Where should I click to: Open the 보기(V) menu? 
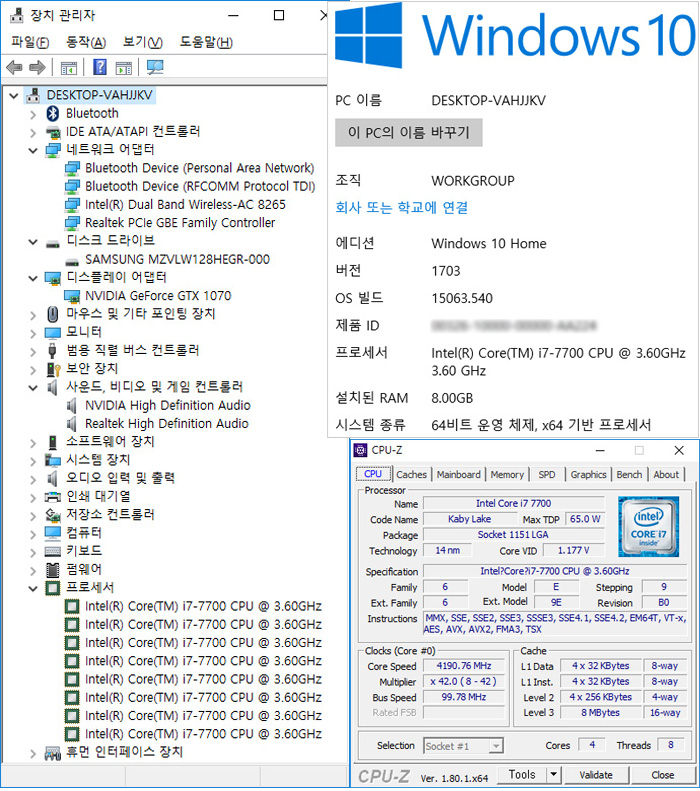click(x=143, y=42)
